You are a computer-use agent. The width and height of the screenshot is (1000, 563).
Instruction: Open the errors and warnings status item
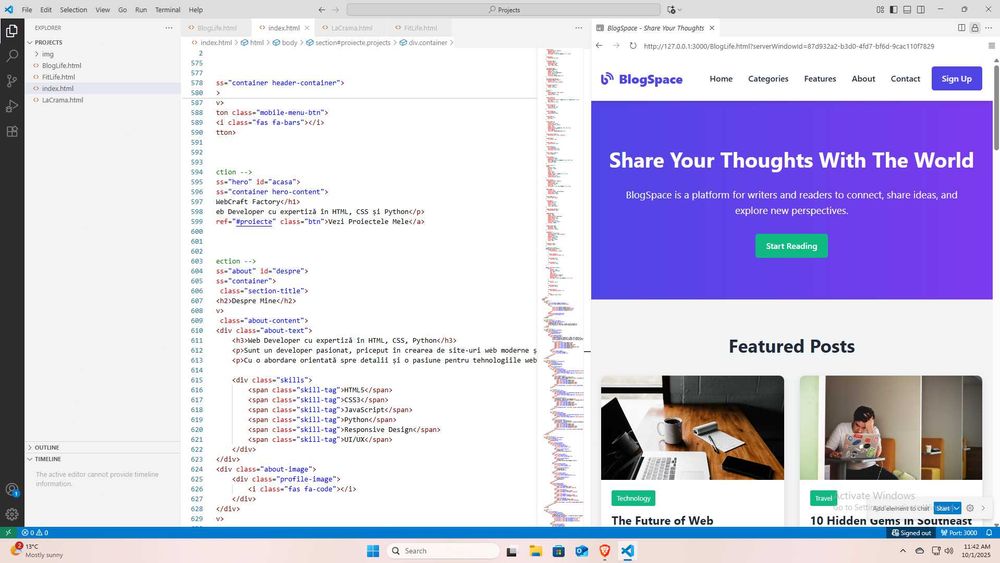[34, 532]
